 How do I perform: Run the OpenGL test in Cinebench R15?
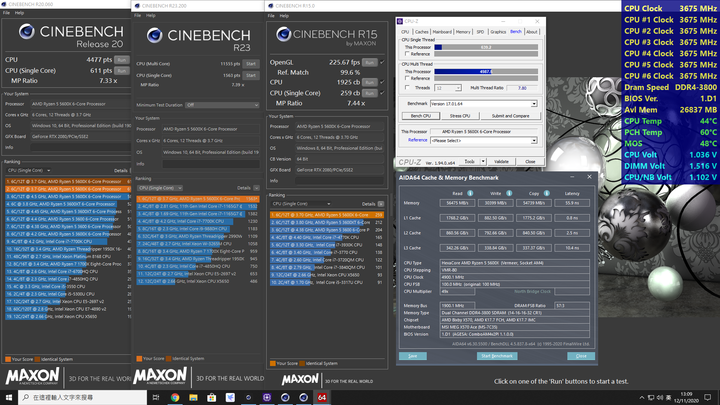click(x=370, y=62)
